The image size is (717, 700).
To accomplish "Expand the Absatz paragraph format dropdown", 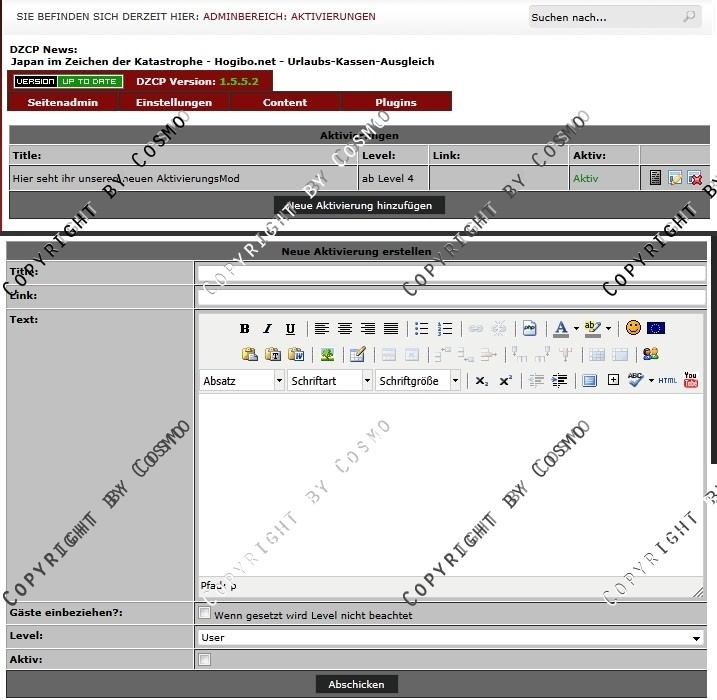I will [242, 381].
